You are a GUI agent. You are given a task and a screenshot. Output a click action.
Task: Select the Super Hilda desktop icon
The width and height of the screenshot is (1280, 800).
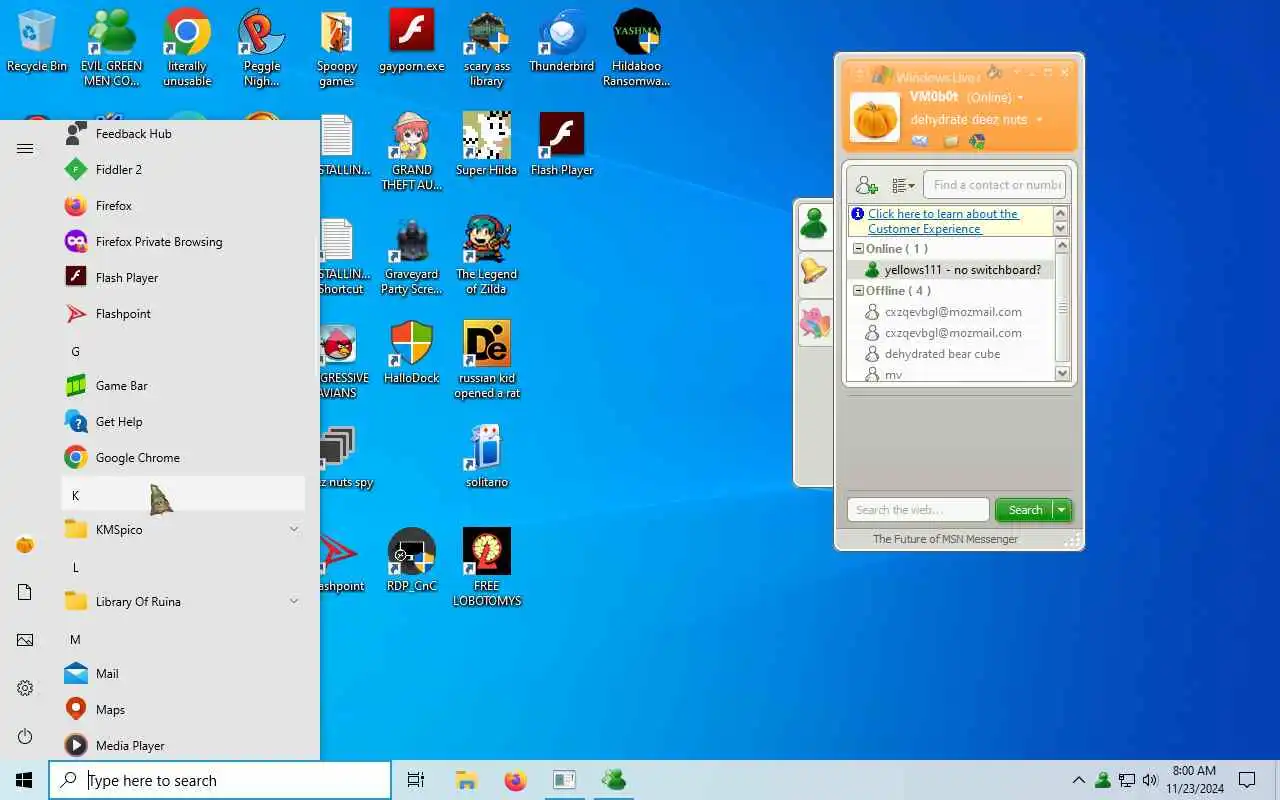click(x=487, y=145)
